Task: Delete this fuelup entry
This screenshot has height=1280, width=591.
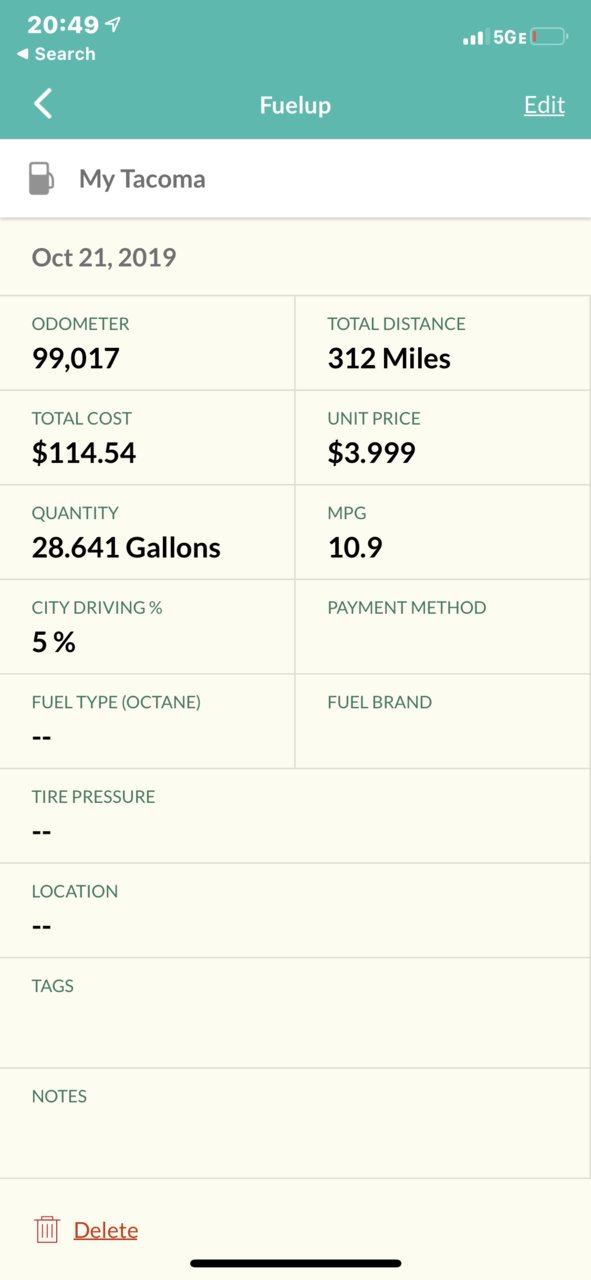Action: tap(106, 1230)
